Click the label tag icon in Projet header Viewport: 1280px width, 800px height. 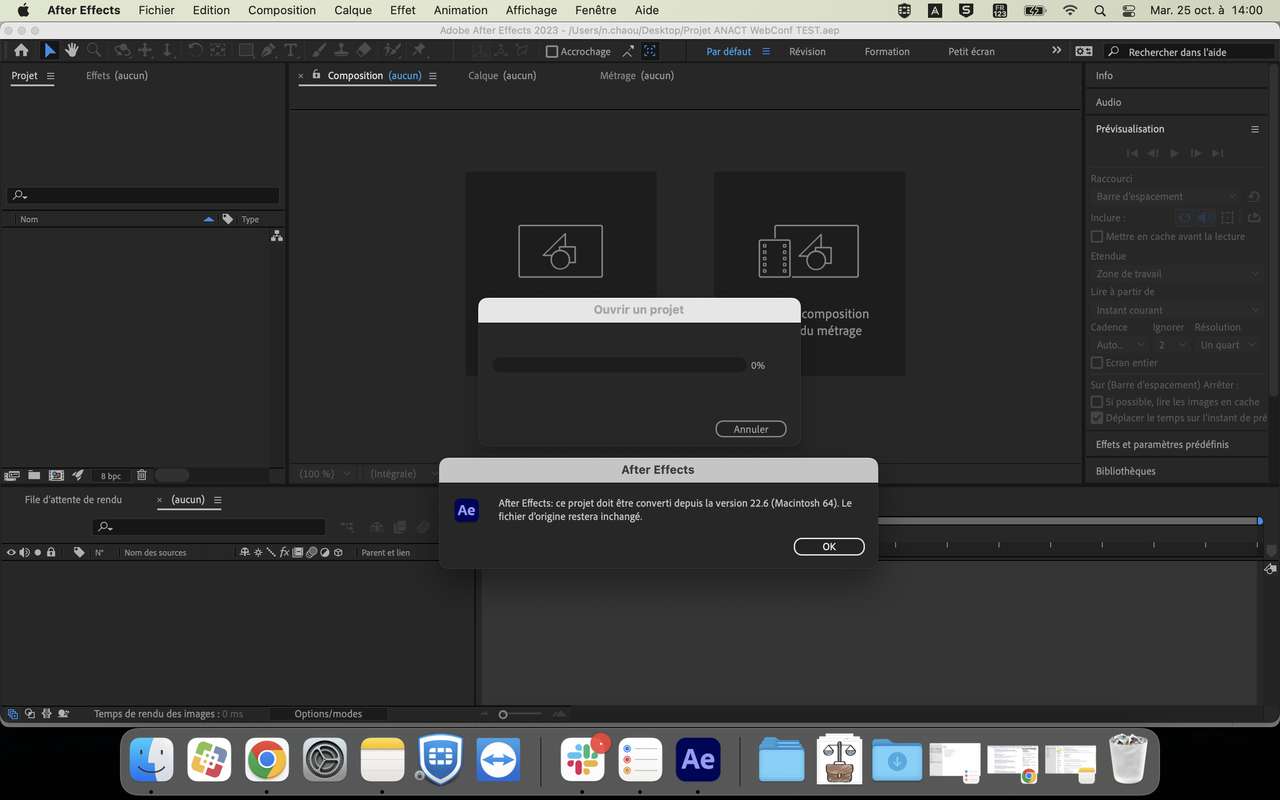point(228,219)
